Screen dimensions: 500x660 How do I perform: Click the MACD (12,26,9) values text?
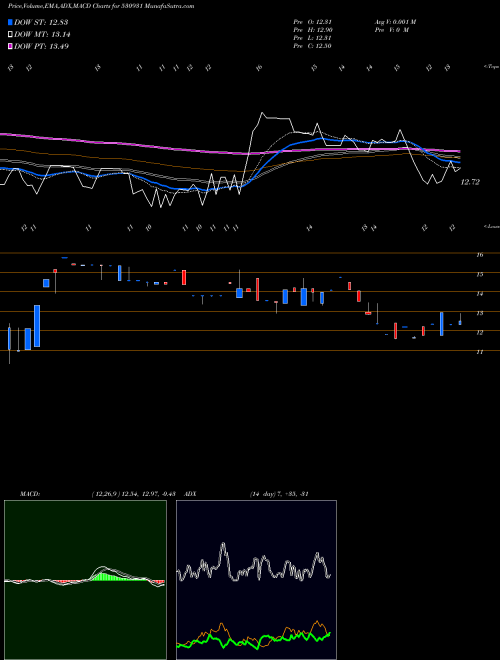[x=133, y=494]
